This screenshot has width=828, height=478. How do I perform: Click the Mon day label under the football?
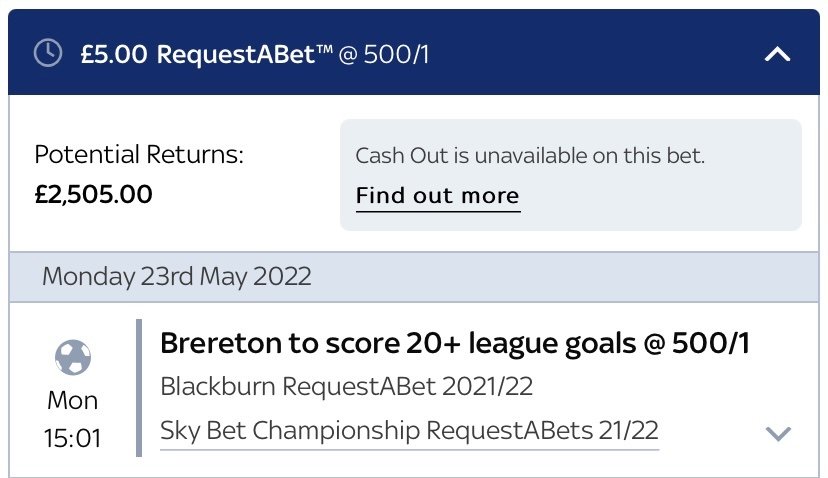(x=73, y=401)
